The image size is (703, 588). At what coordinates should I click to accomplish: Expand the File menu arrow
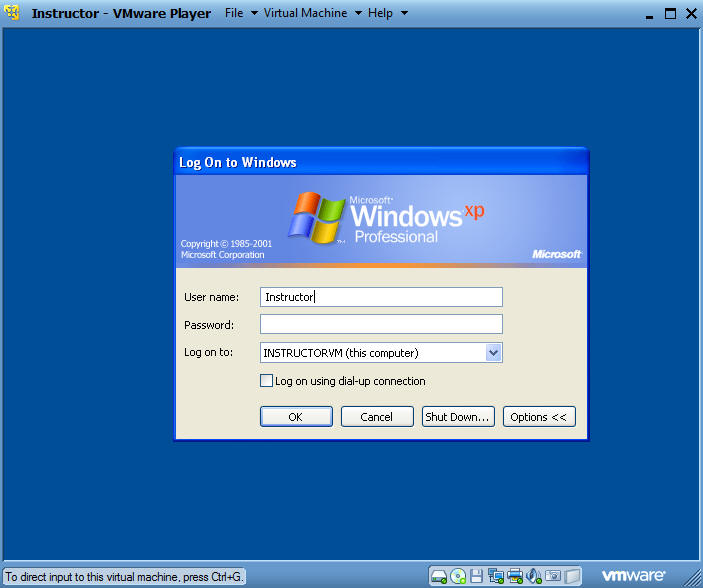pyautogui.click(x=254, y=13)
